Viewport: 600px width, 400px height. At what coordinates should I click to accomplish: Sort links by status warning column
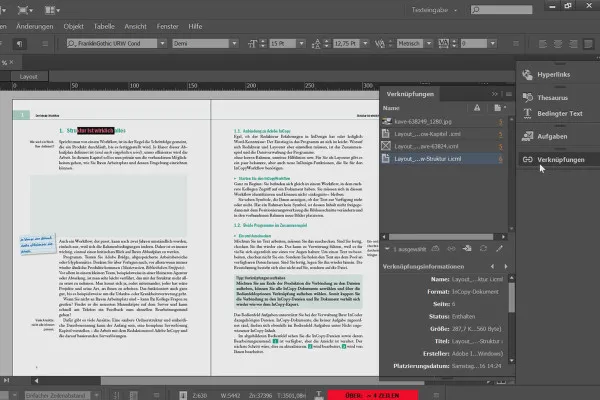point(476,107)
